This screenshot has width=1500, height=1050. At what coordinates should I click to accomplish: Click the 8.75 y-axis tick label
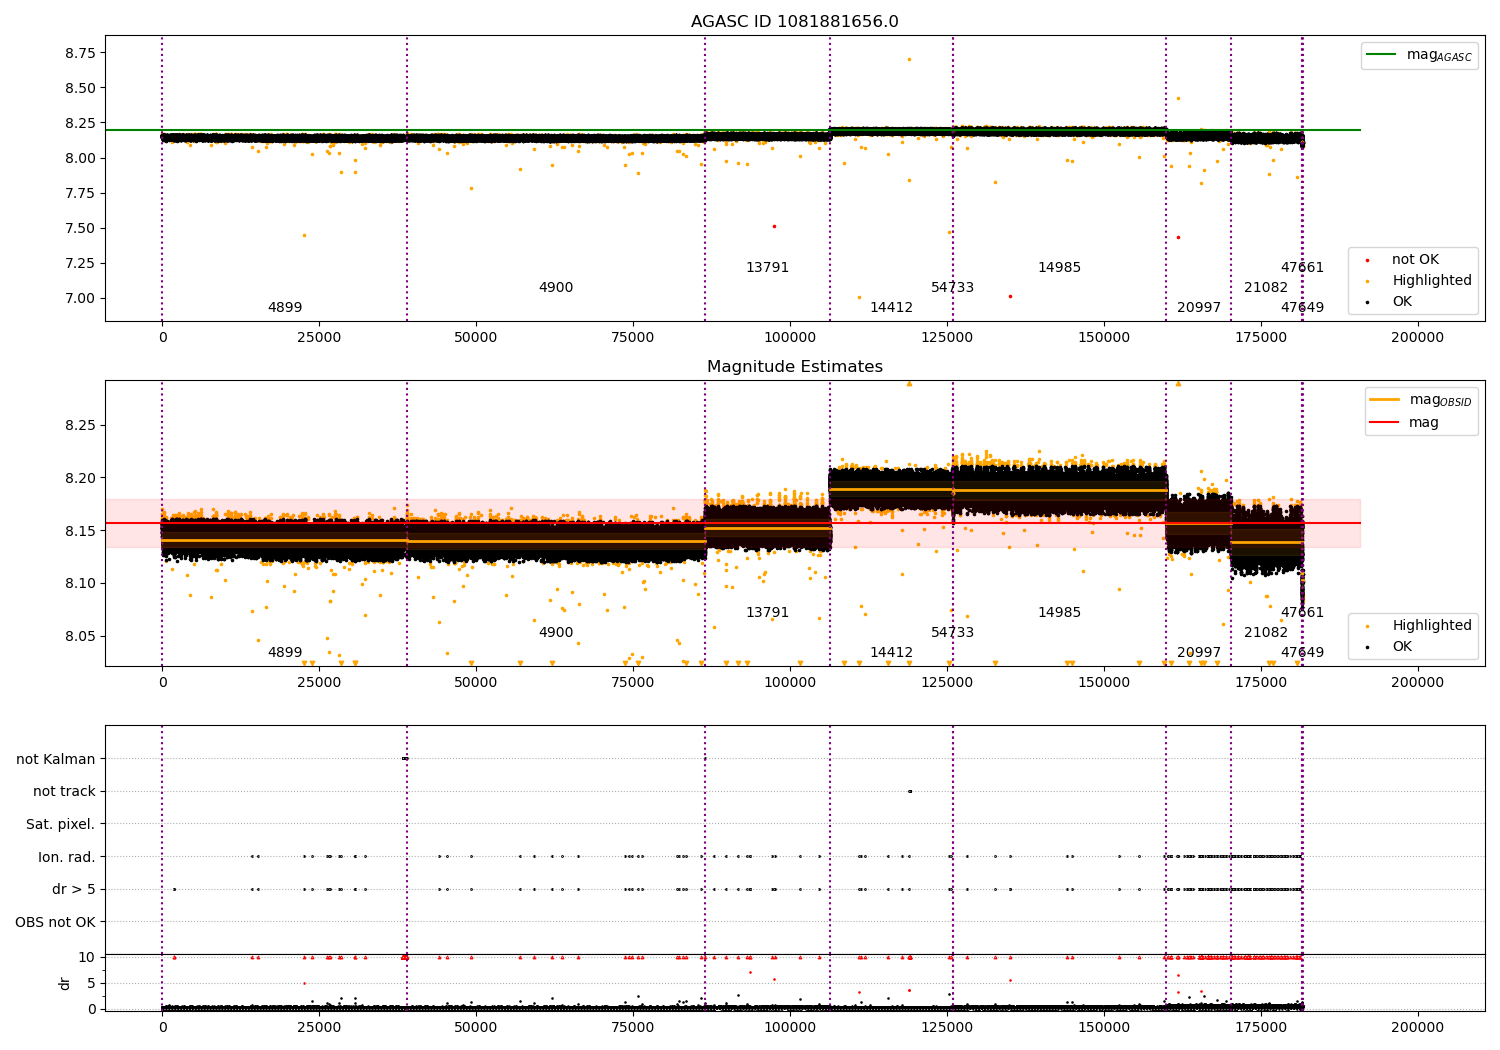click(x=79, y=53)
